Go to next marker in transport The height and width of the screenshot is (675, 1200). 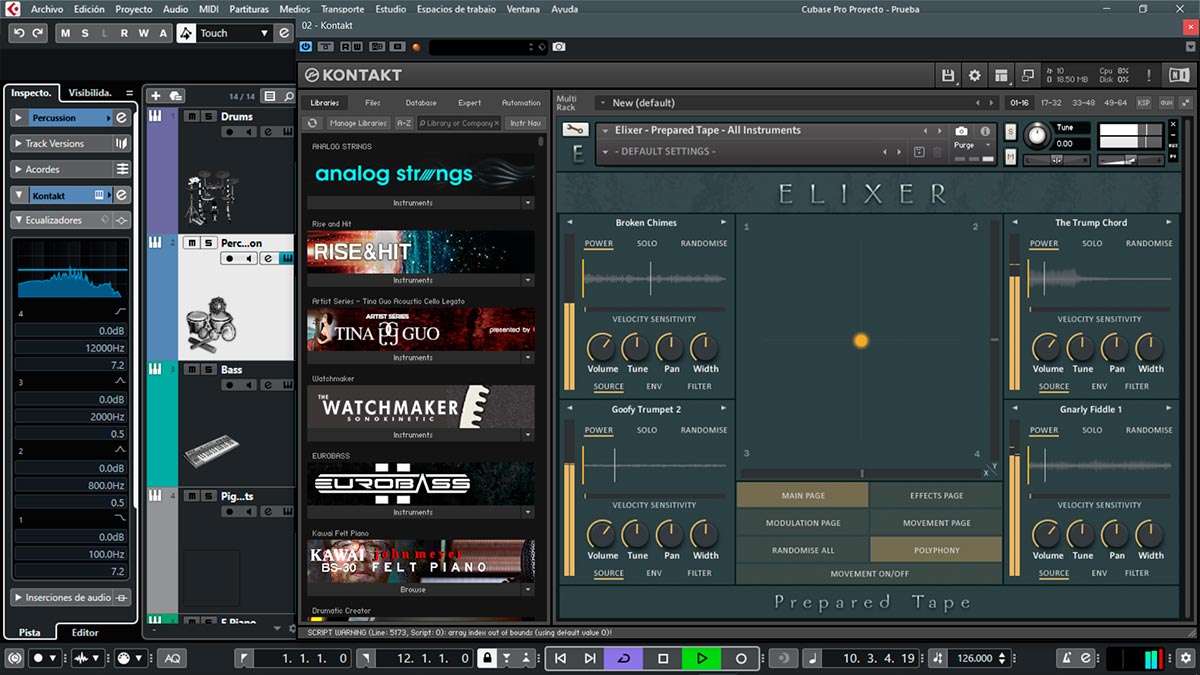click(590, 658)
